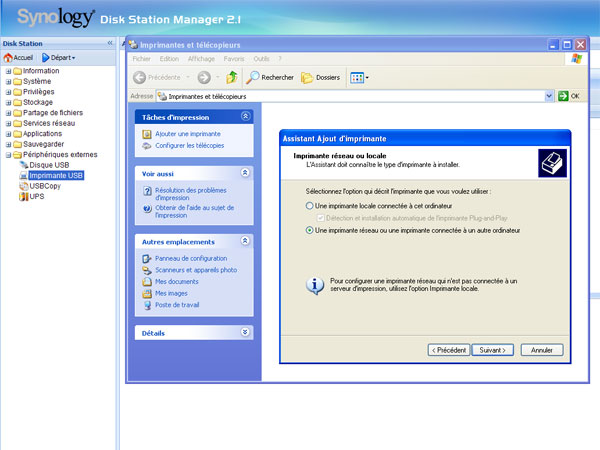Open the Affichage menu
The height and width of the screenshot is (450, 600).
click(201, 59)
